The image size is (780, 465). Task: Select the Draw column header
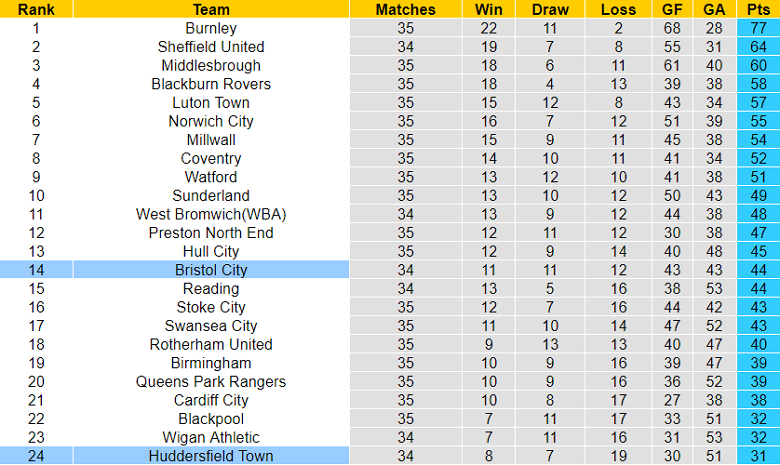tap(550, 9)
